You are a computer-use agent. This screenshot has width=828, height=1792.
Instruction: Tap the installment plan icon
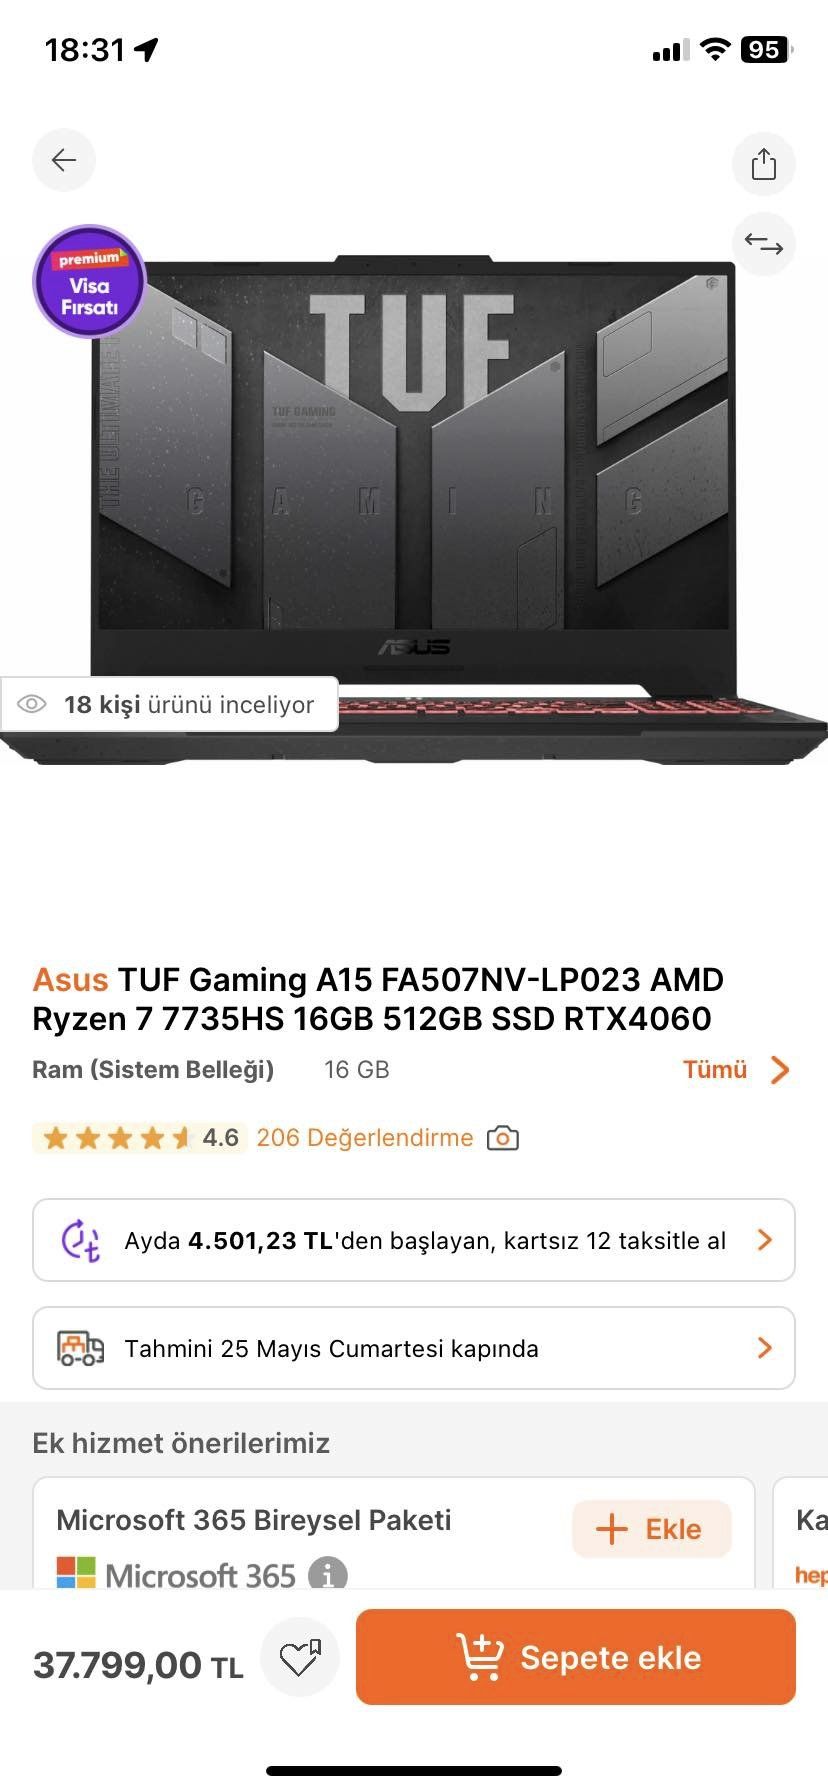[x=81, y=1240]
